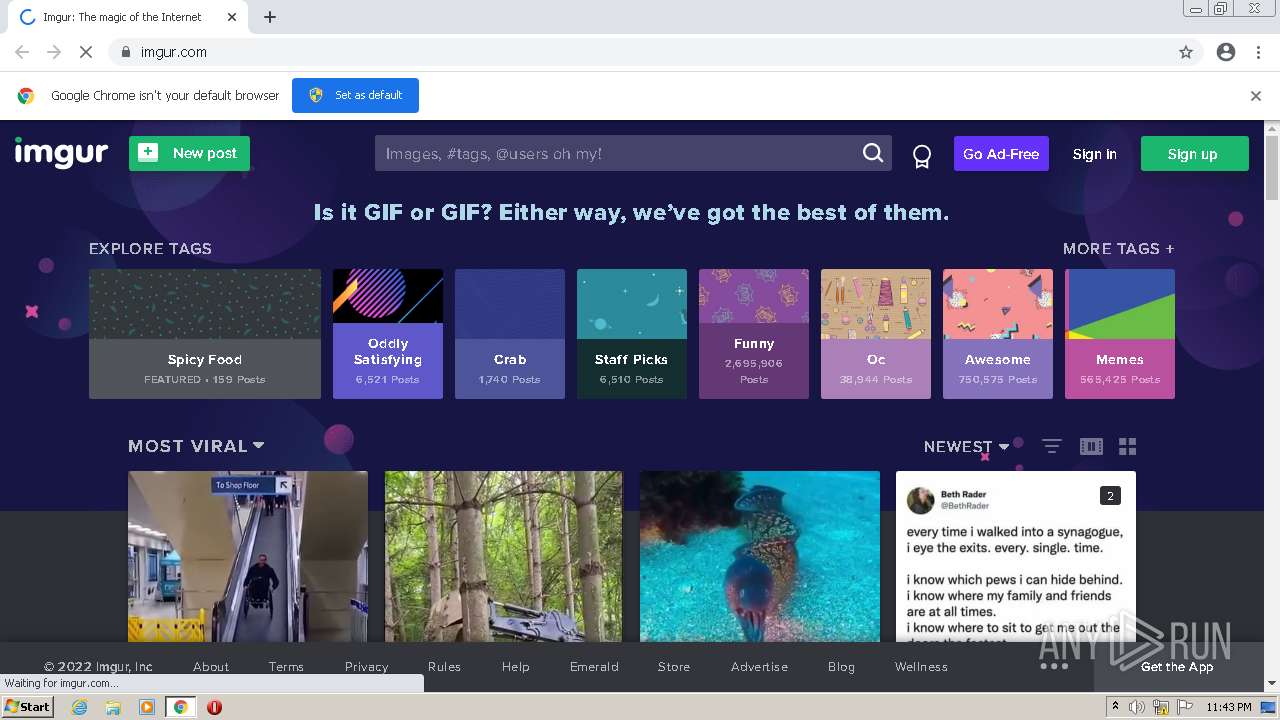The width and height of the screenshot is (1280, 720).
Task: Open the Sign in link
Action: click(x=1094, y=154)
